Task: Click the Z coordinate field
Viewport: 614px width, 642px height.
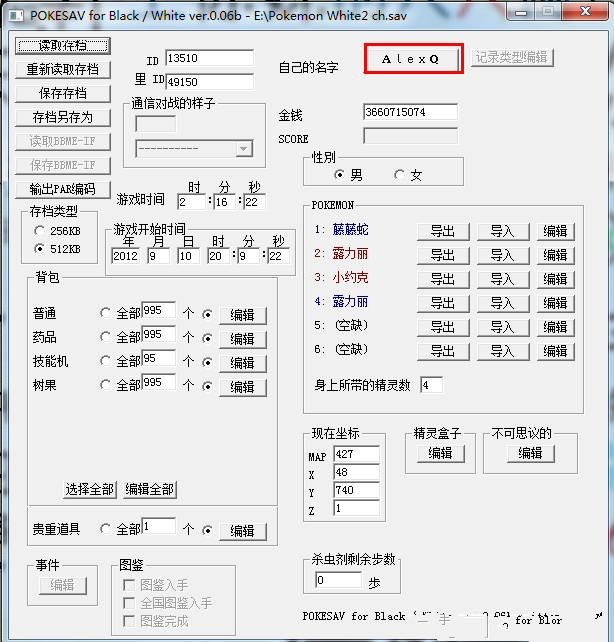Action: click(x=357, y=509)
